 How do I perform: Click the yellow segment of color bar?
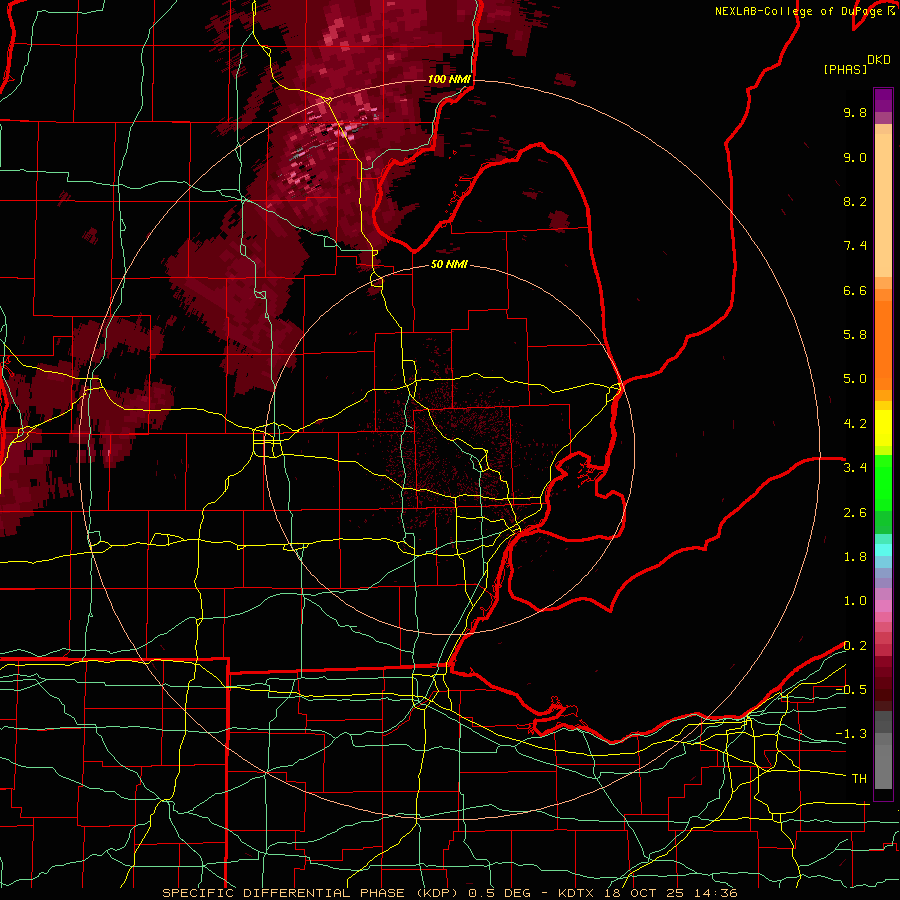[x=883, y=428]
